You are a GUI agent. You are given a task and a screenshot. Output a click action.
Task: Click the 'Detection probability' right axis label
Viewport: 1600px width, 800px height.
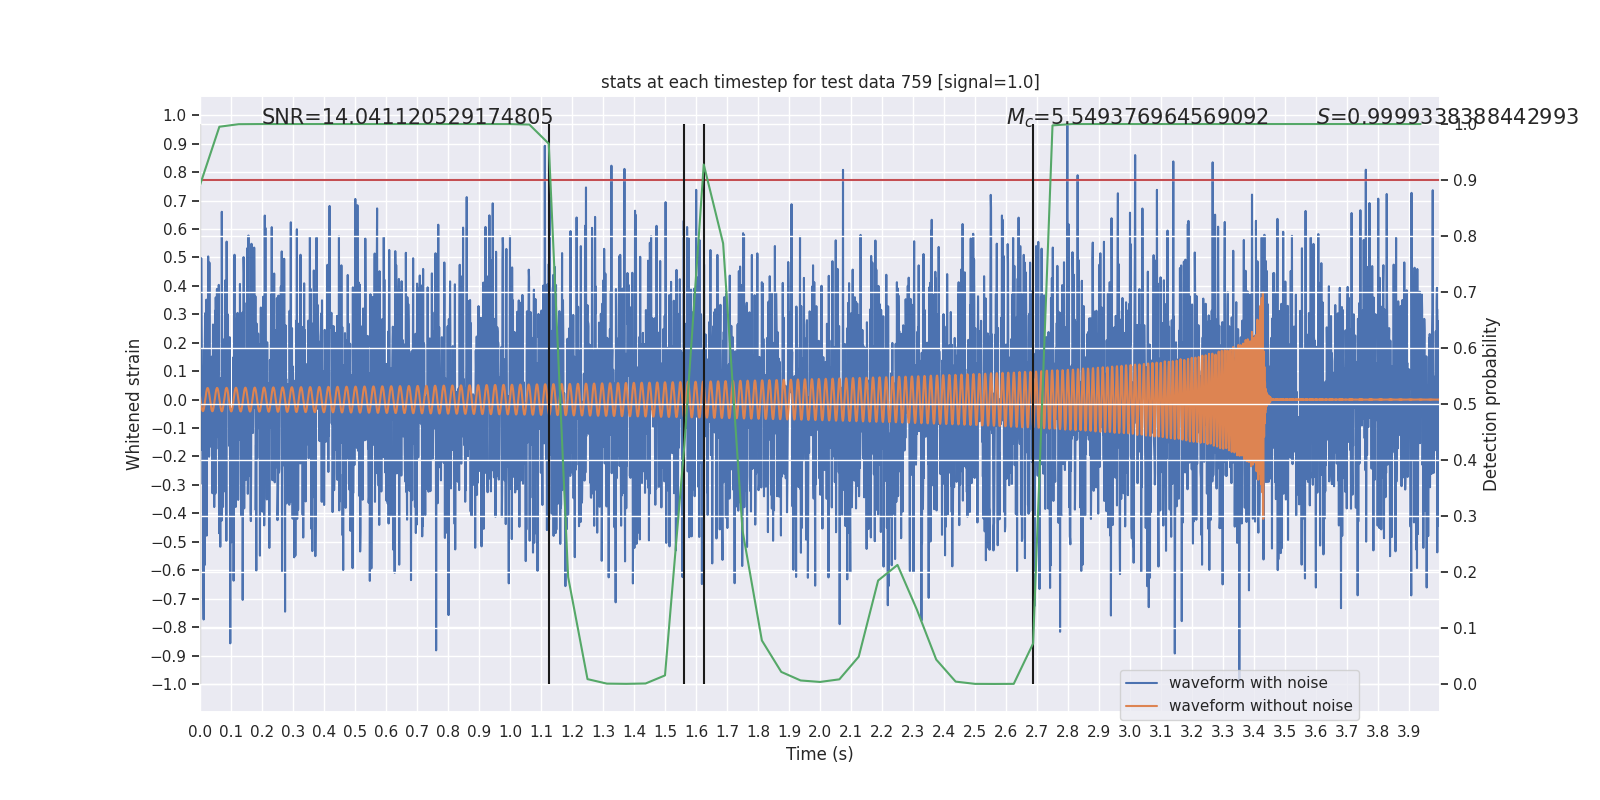click(1491, 404)
